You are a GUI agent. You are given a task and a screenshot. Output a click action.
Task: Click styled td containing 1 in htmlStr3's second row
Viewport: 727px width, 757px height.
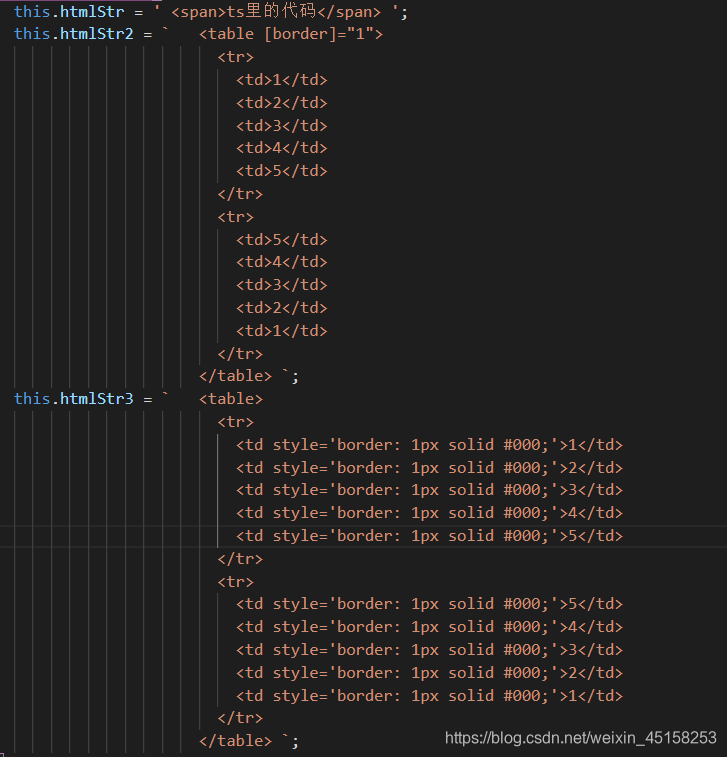[x=429, y=696]
